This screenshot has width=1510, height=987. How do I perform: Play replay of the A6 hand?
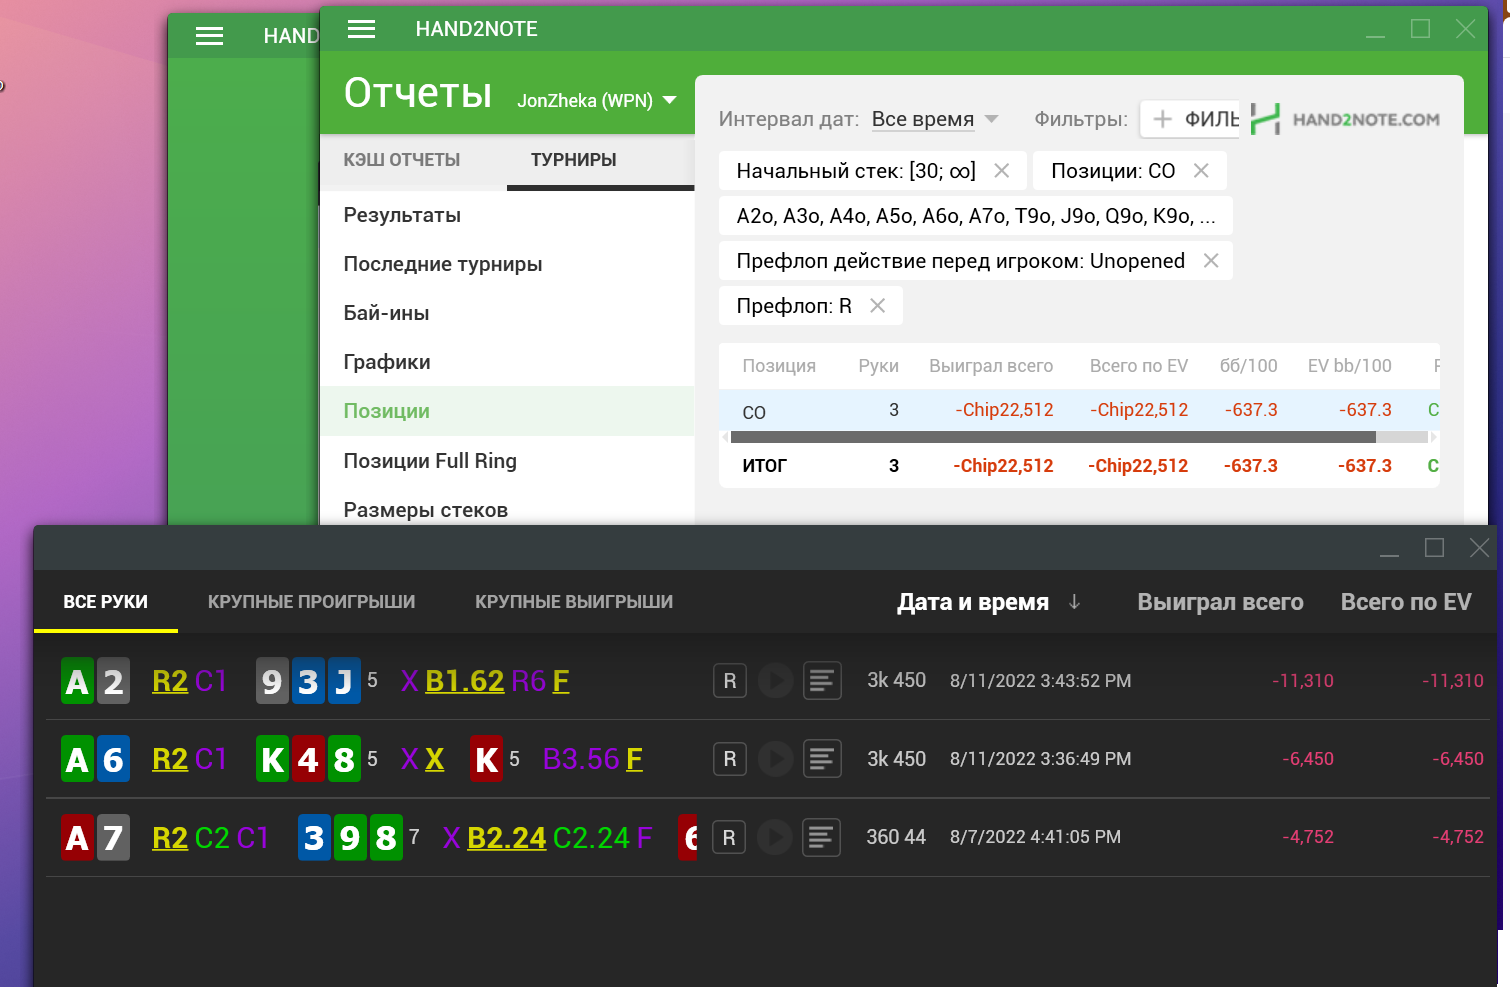[x=775, y=759]
